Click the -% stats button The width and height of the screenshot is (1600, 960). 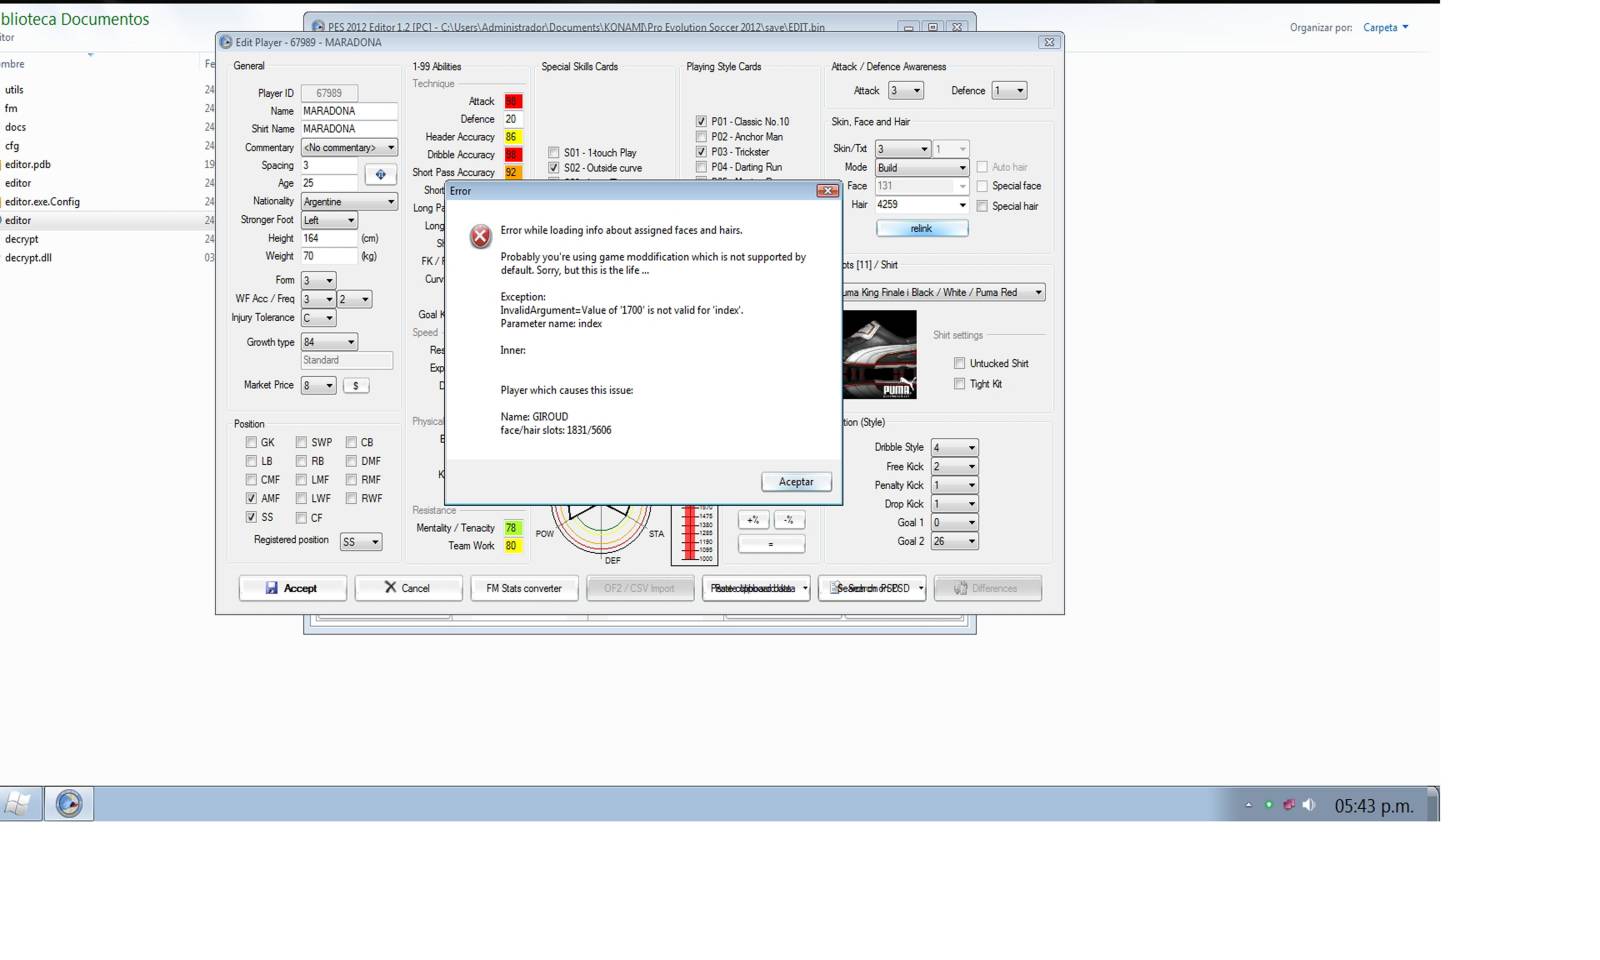789,520
